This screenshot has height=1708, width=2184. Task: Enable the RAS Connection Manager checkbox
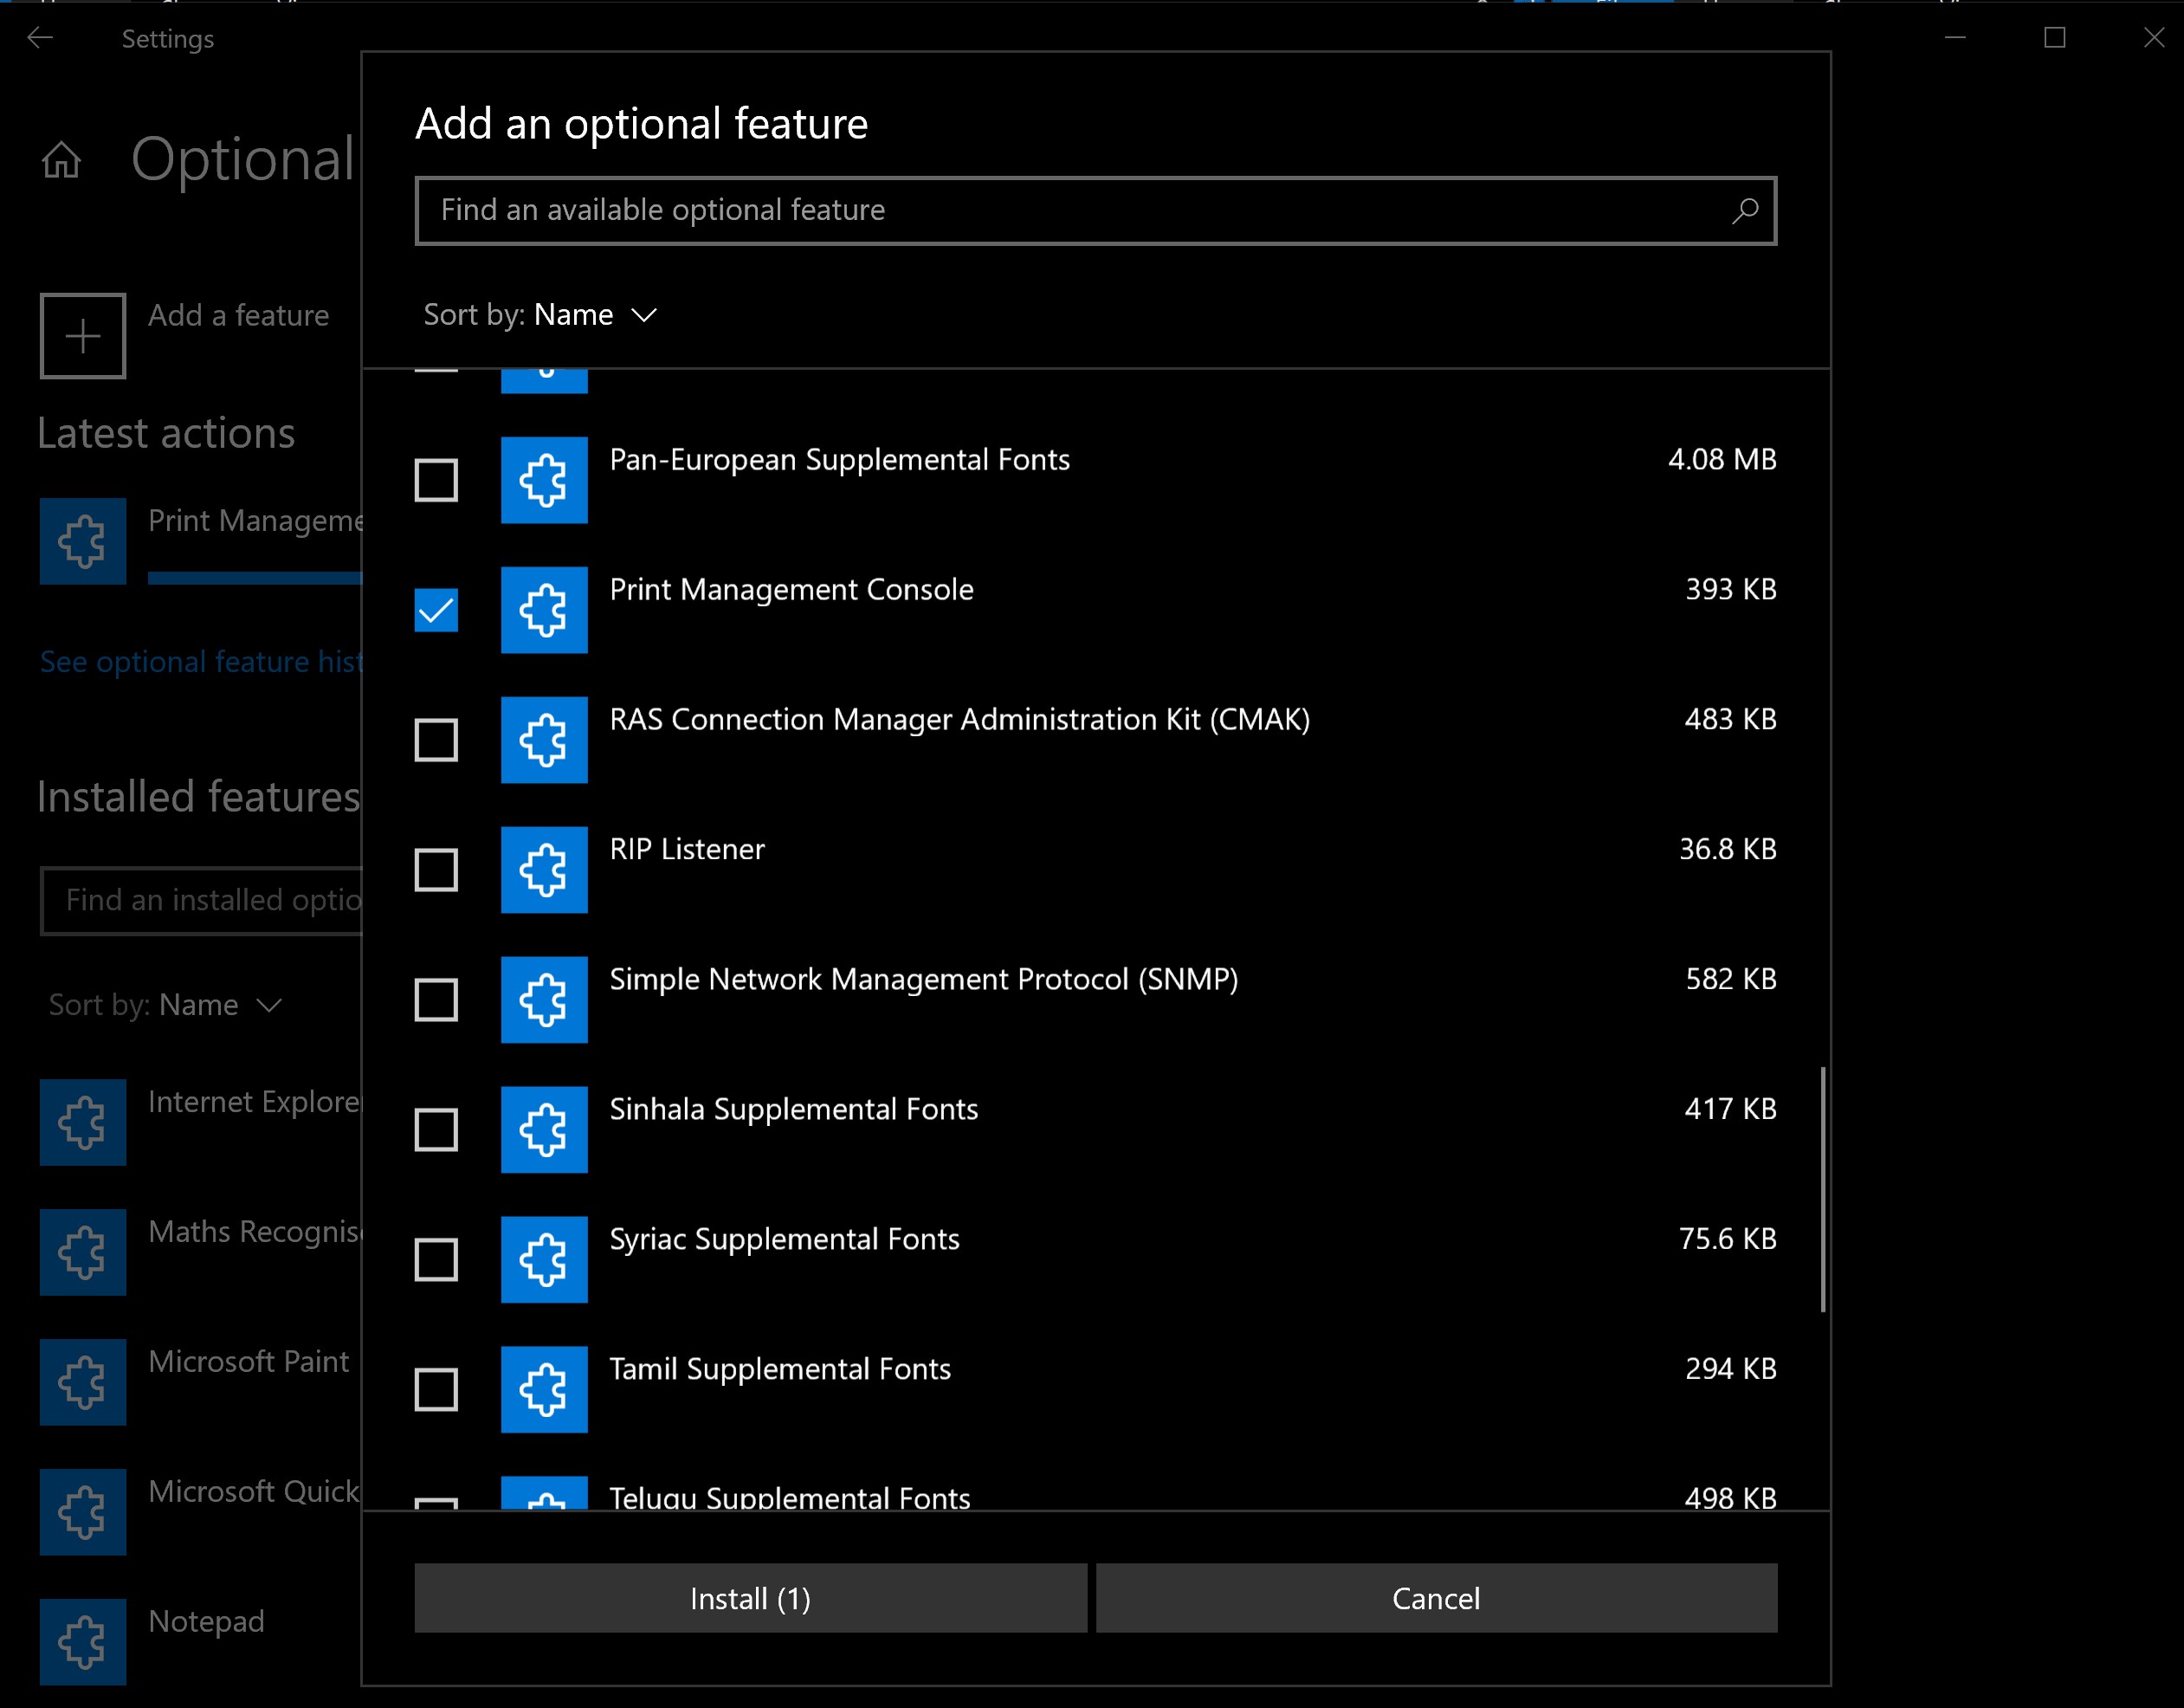pyautogui.click(x=436, y=740)
